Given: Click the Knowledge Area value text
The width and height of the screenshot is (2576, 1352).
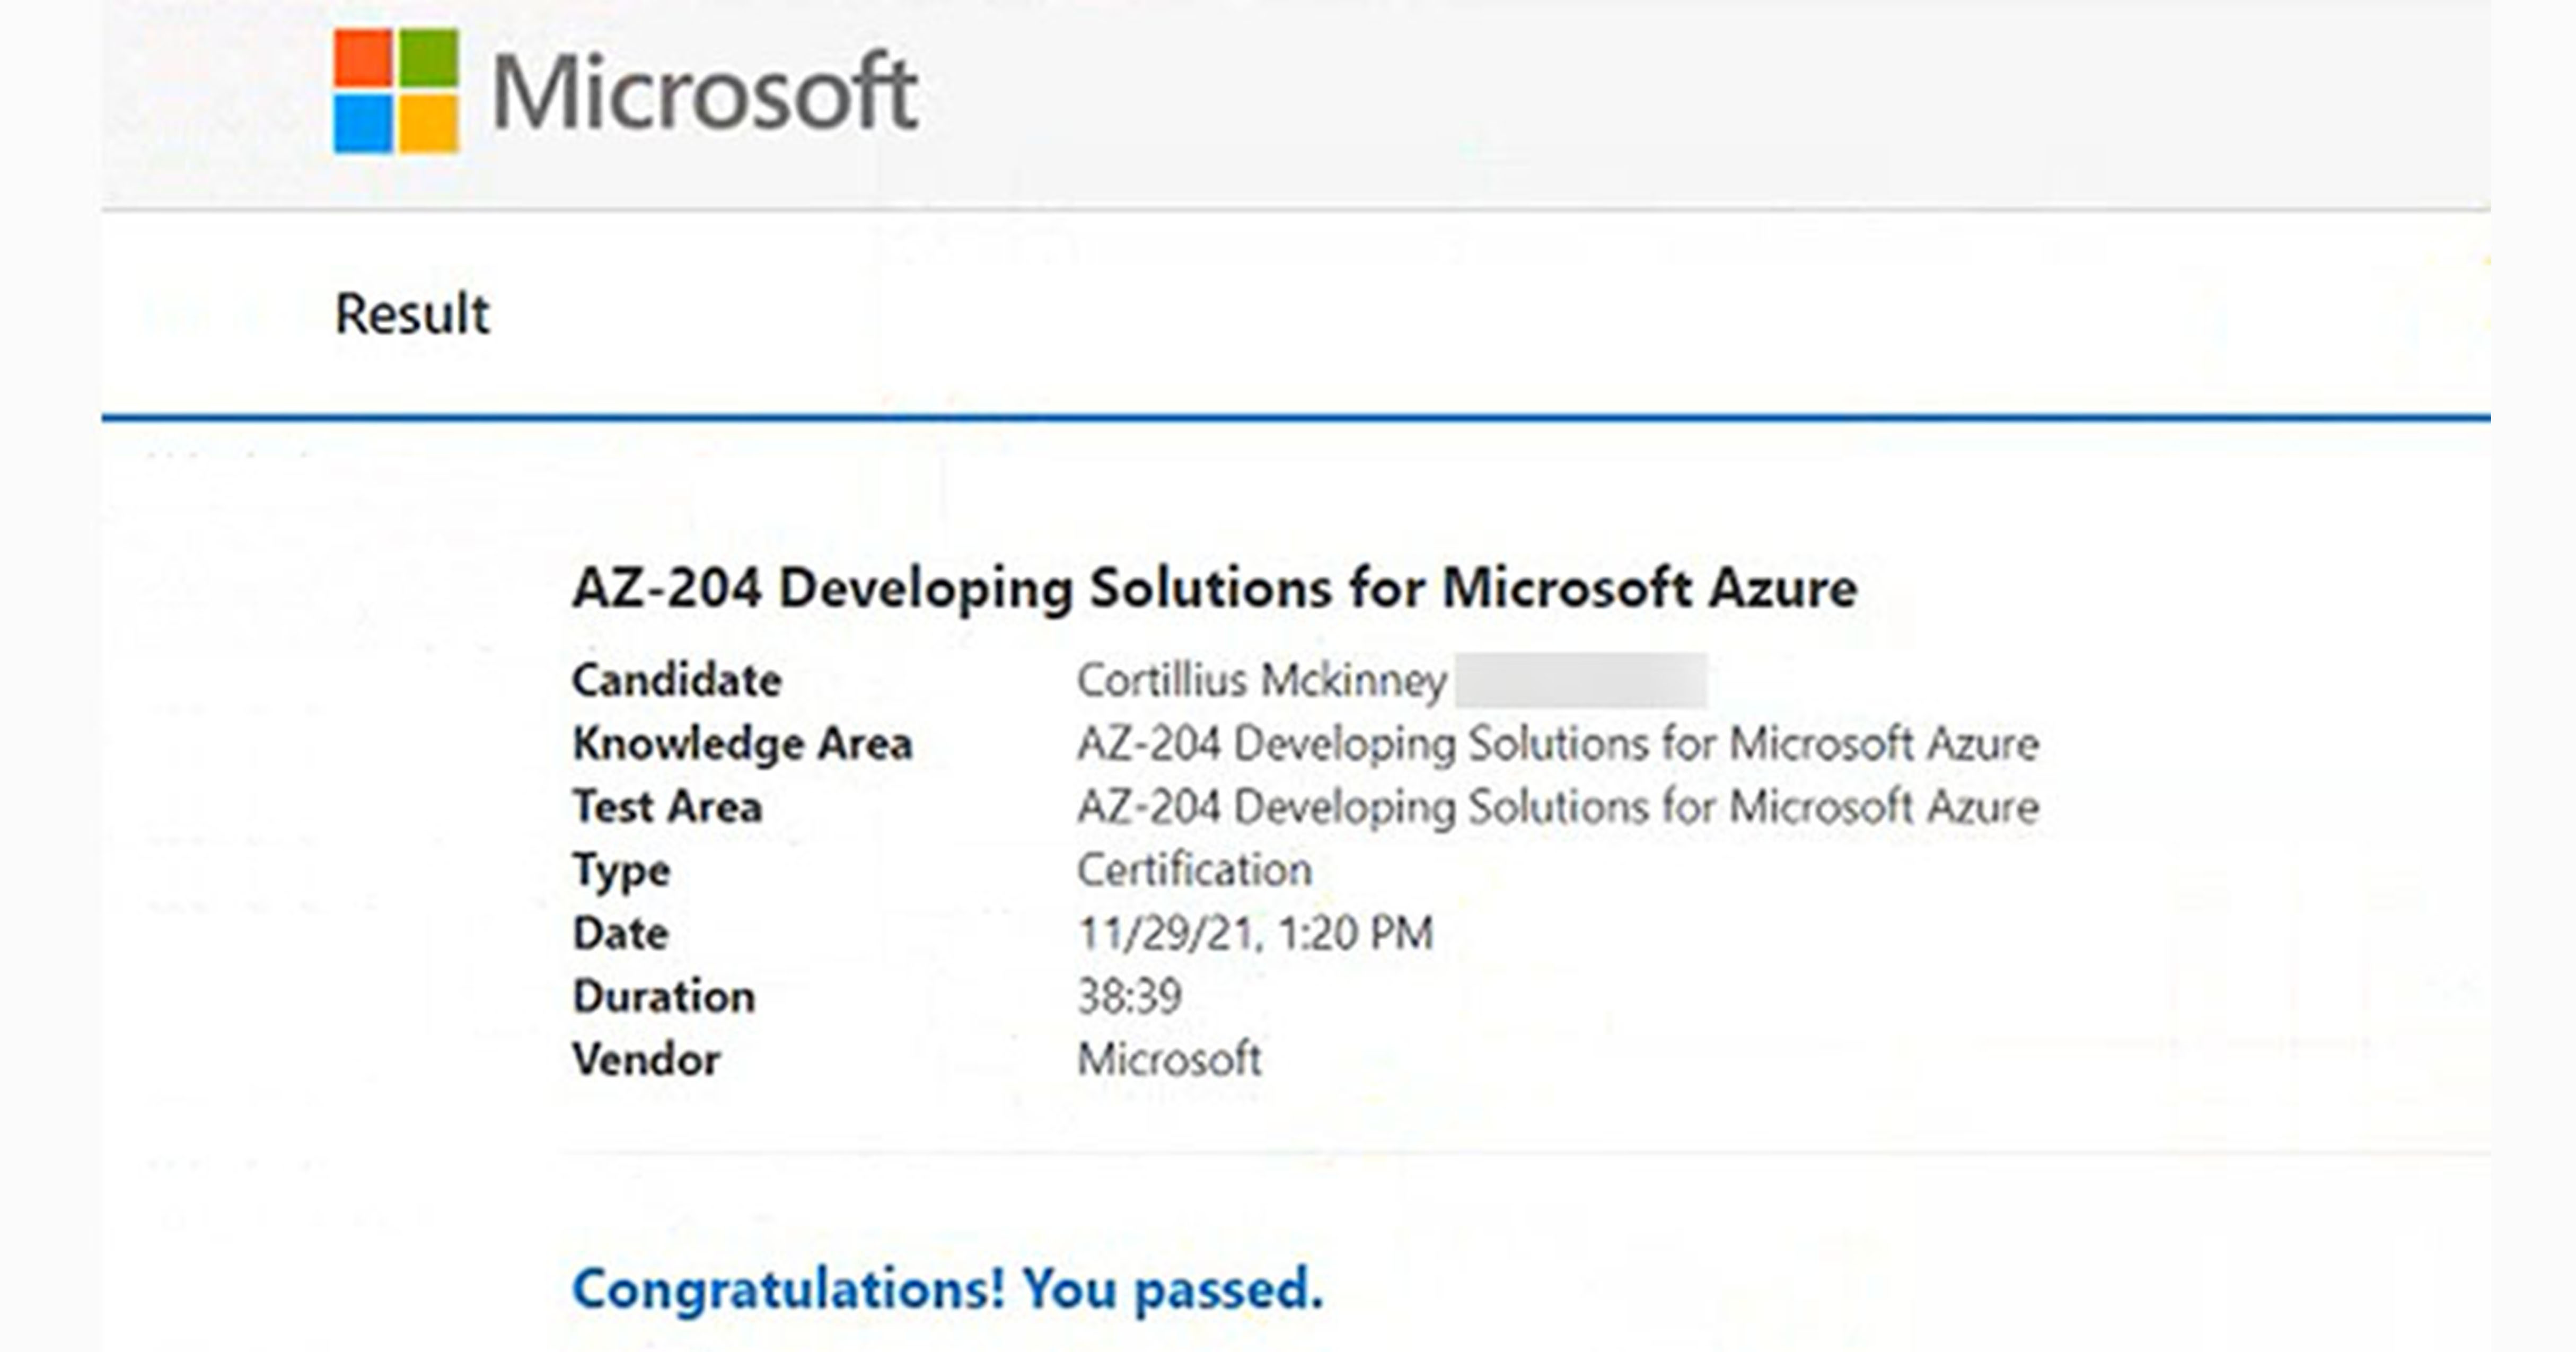Looking at the screenshot, I should pos(1557,744).
